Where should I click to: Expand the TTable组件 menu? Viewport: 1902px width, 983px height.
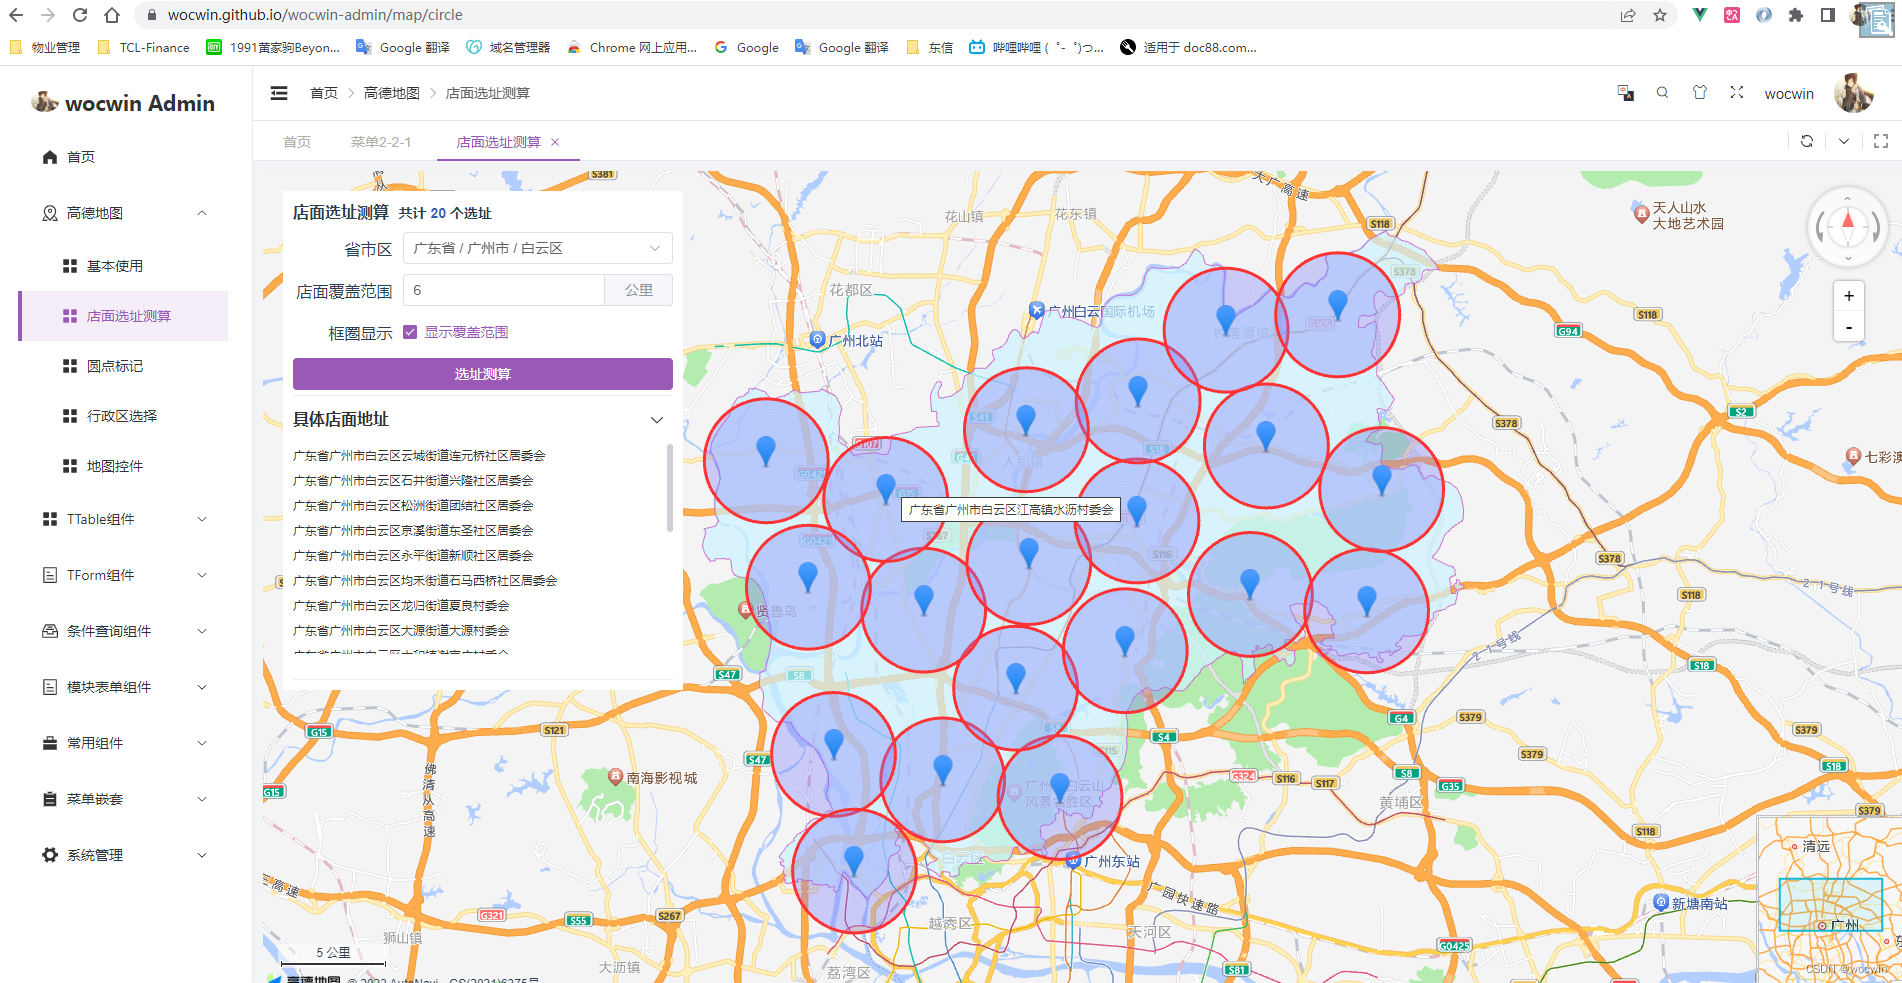(x=124, y=519)
